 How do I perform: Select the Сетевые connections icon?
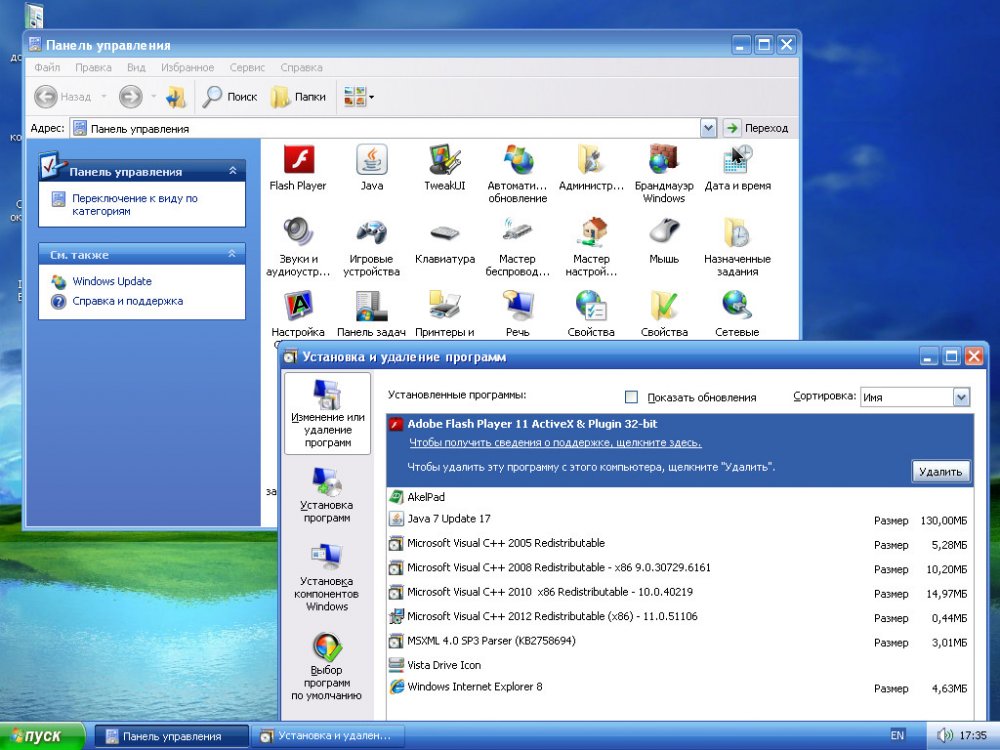tap(737, 314)
